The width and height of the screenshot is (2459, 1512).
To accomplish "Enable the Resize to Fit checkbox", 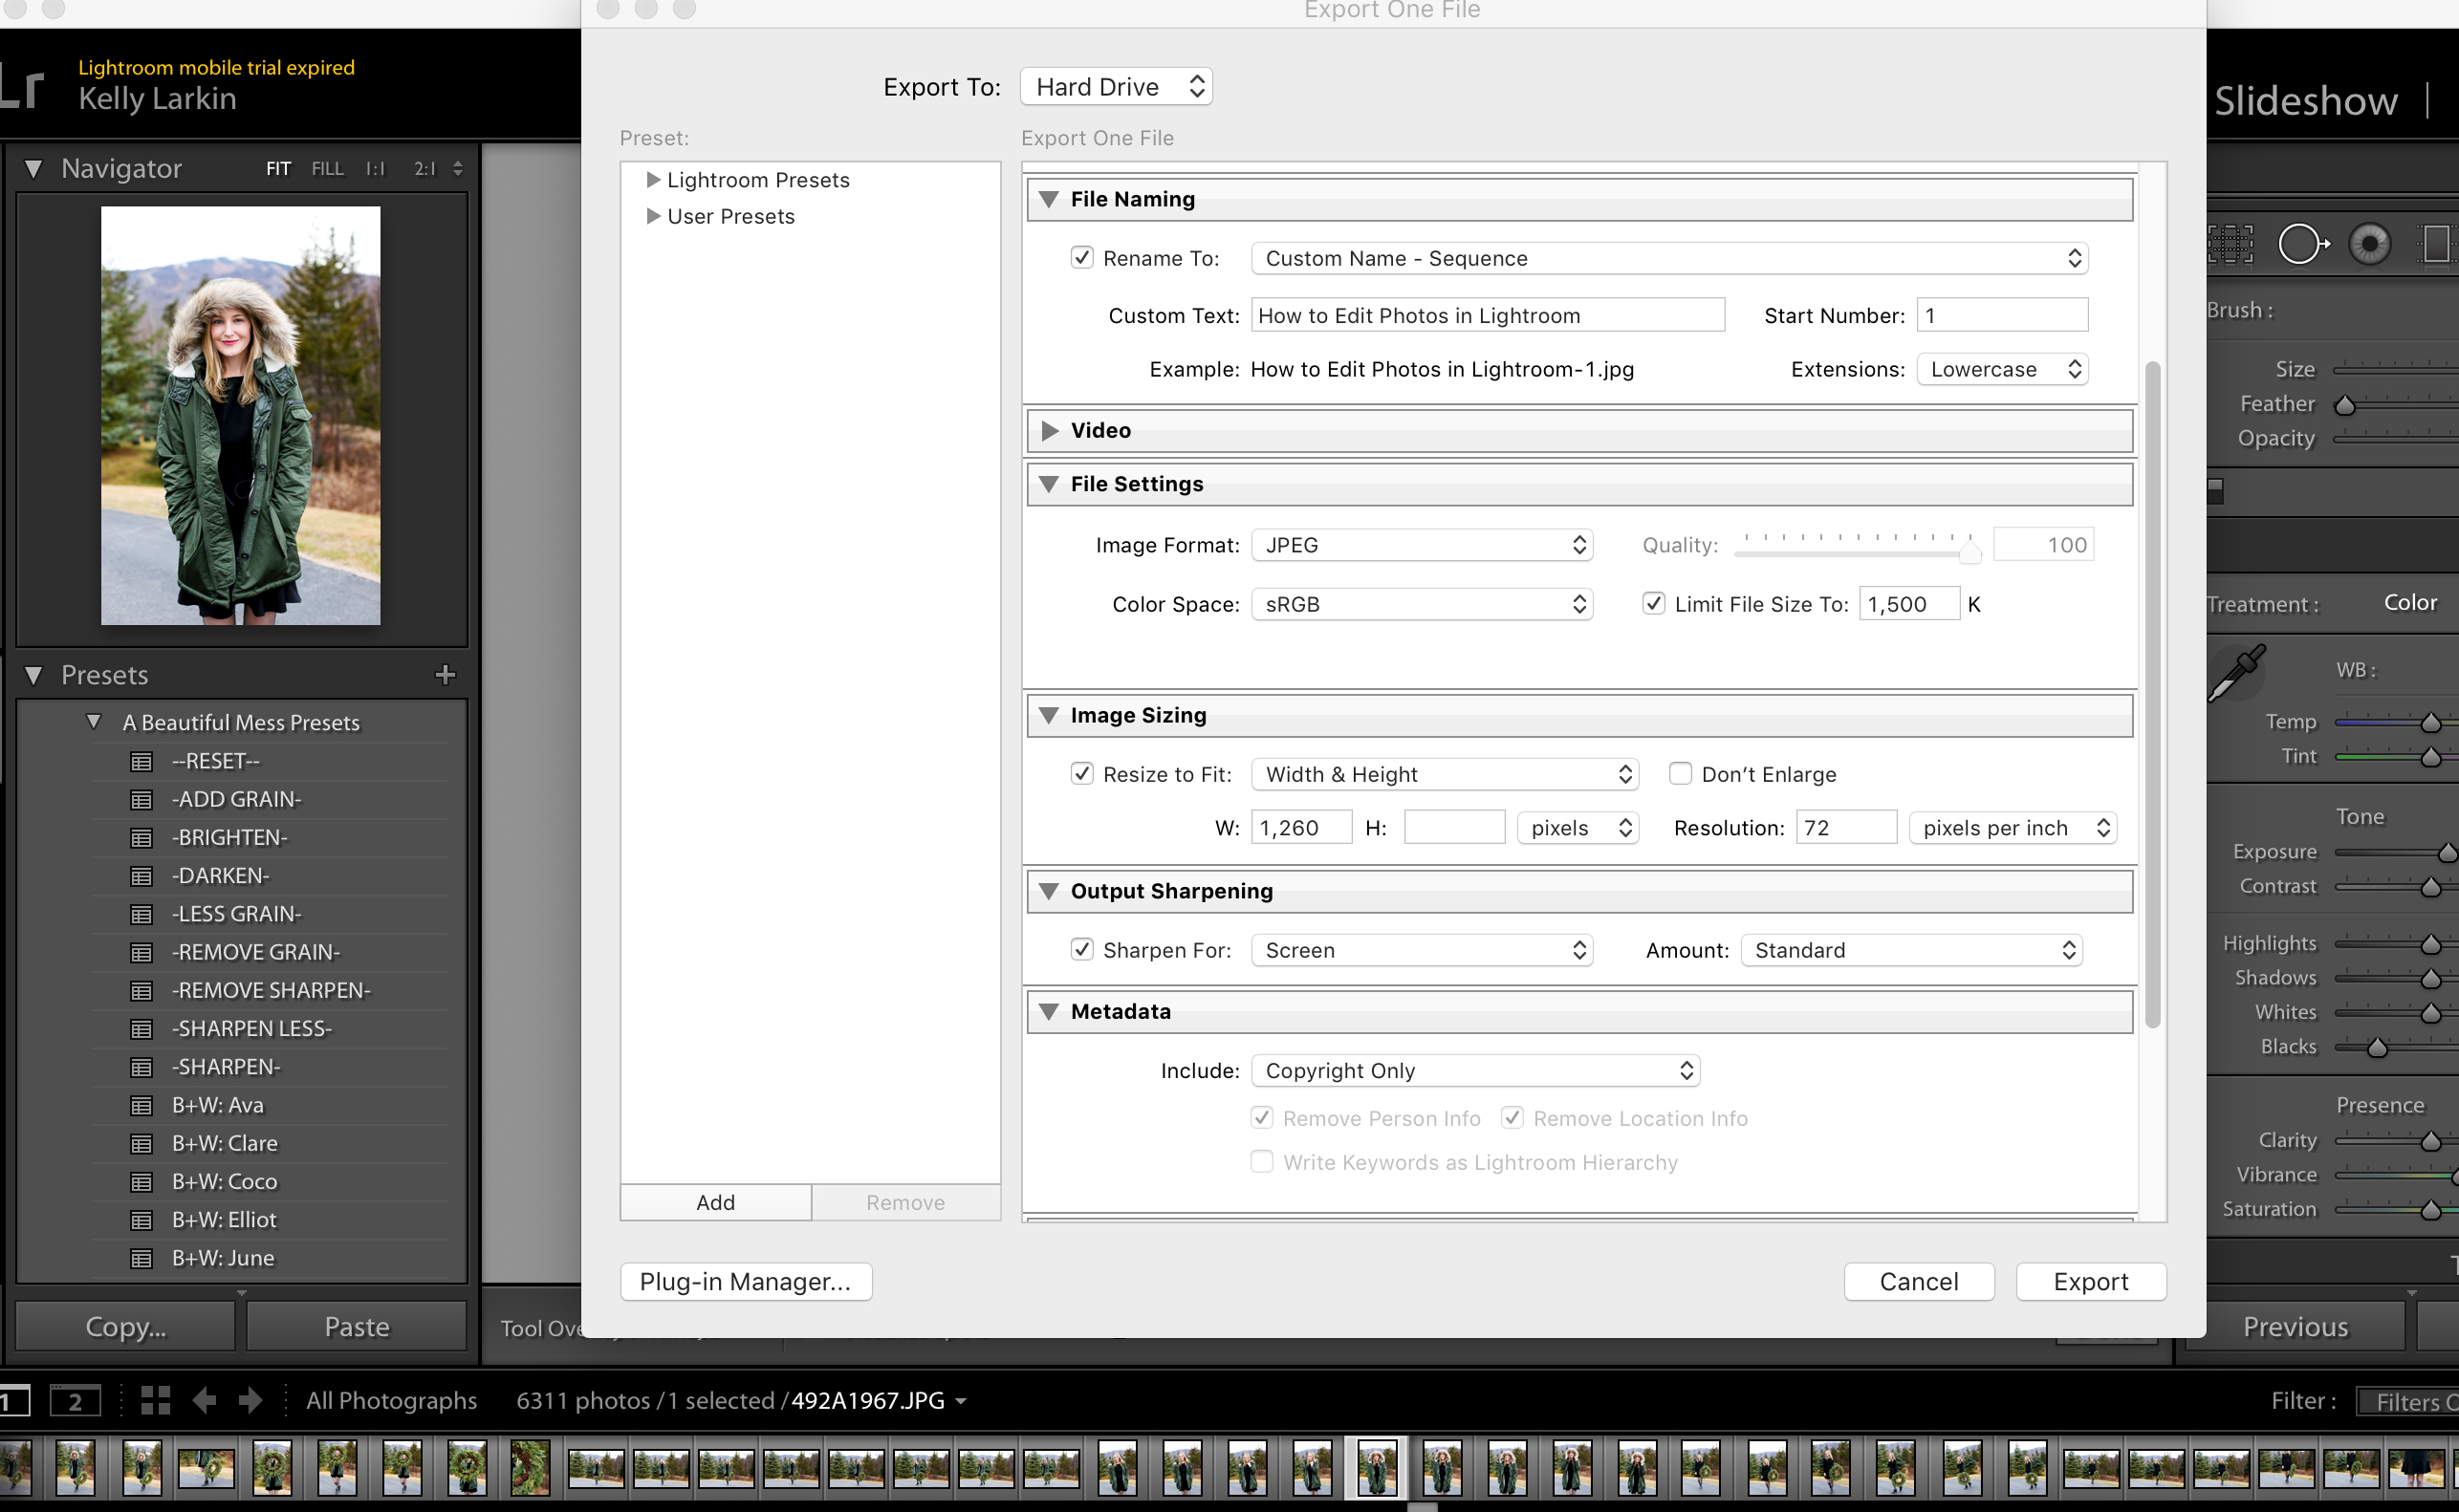I will tap(1080, 774).
